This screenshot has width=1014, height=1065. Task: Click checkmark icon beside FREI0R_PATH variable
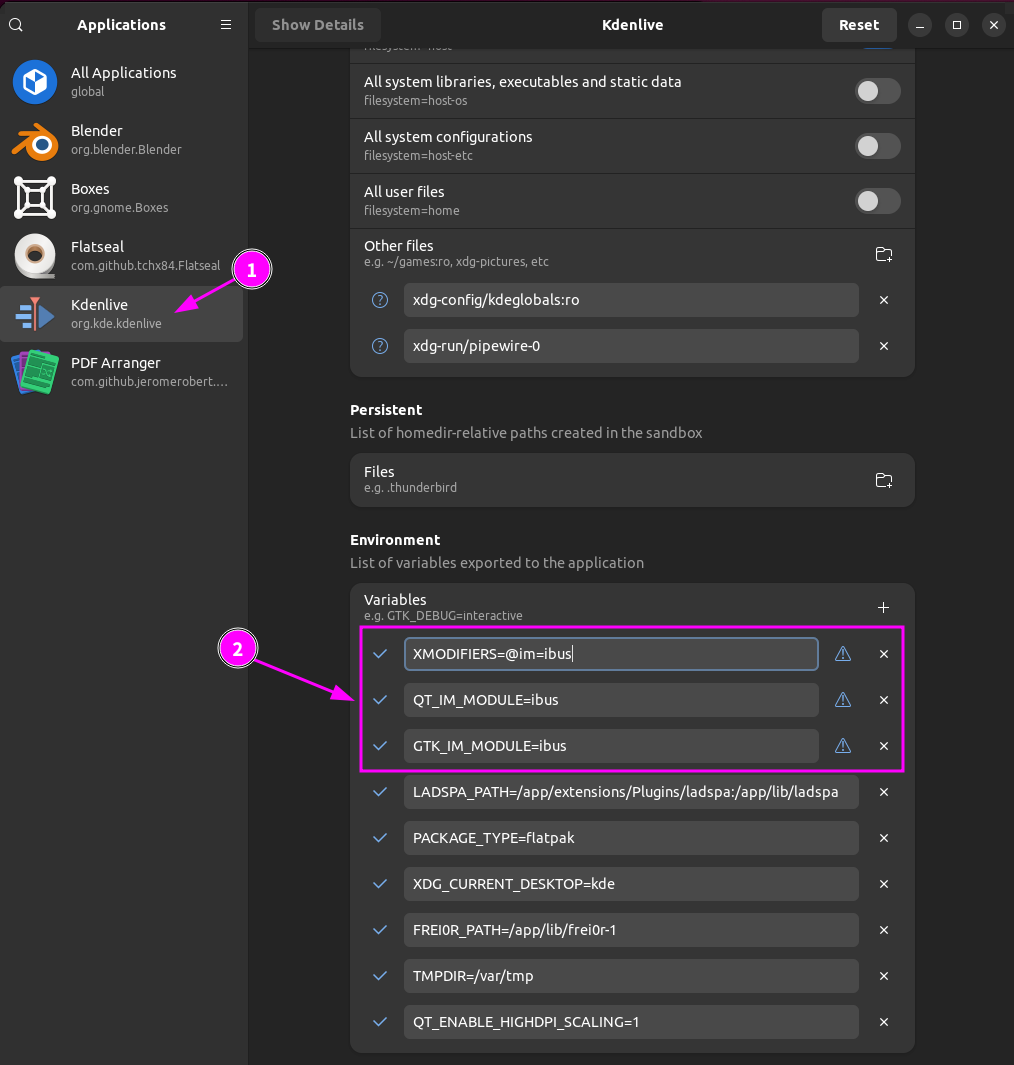click(x=380, y=930)
